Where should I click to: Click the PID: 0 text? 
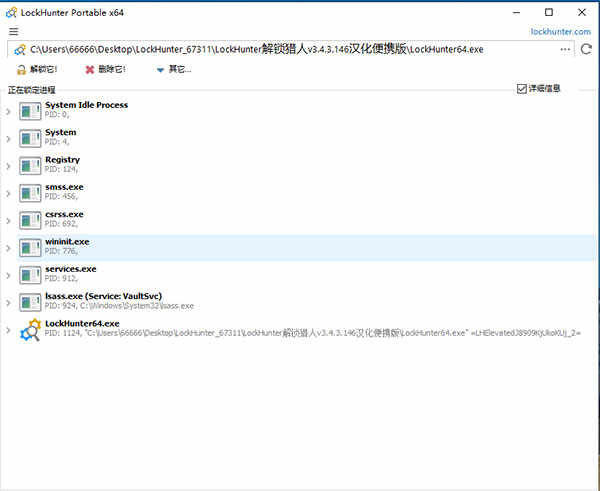coord(57,114)
